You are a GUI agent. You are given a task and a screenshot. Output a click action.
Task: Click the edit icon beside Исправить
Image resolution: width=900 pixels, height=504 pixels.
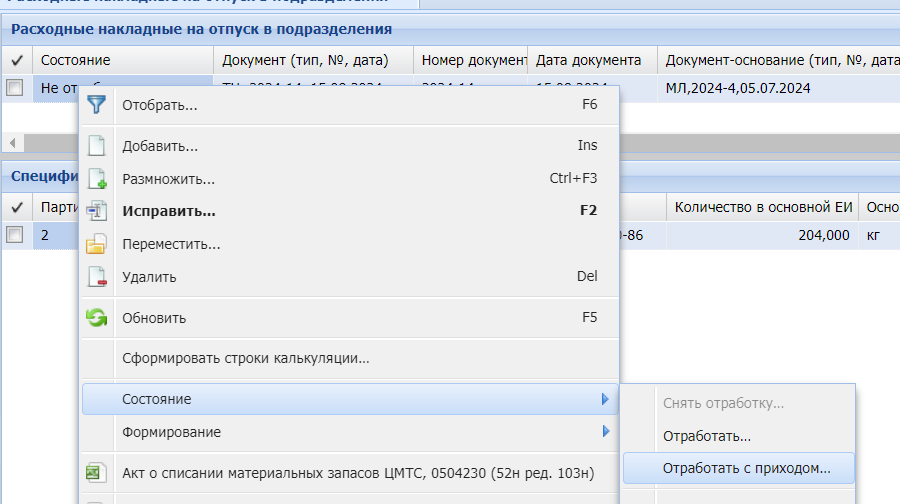click(97, 211)
